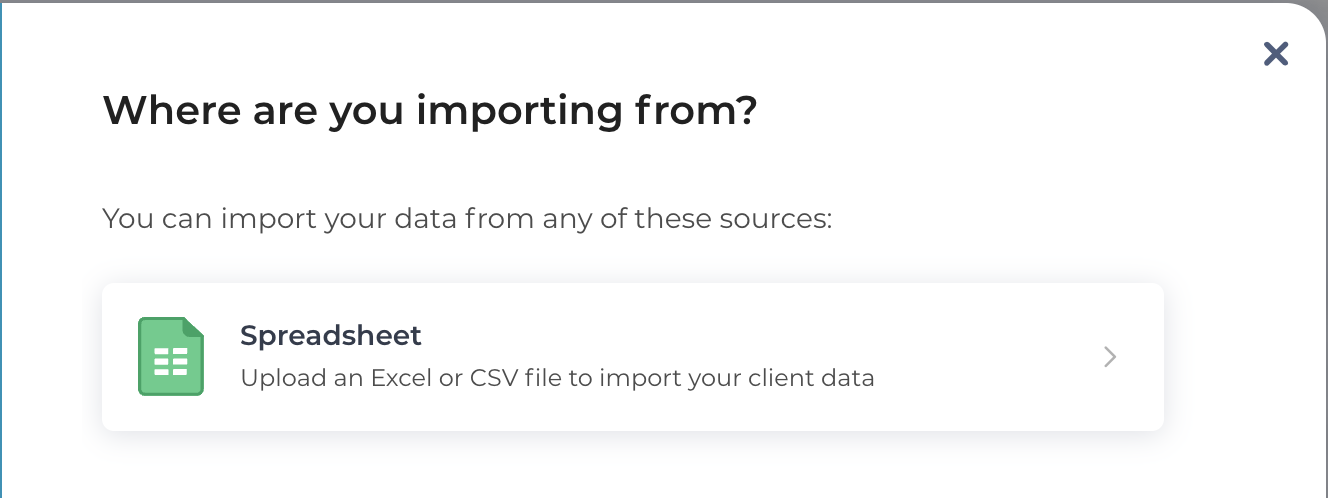
Task: Choose the Spreadsheet import source card
Action: (x=633, y=357)
